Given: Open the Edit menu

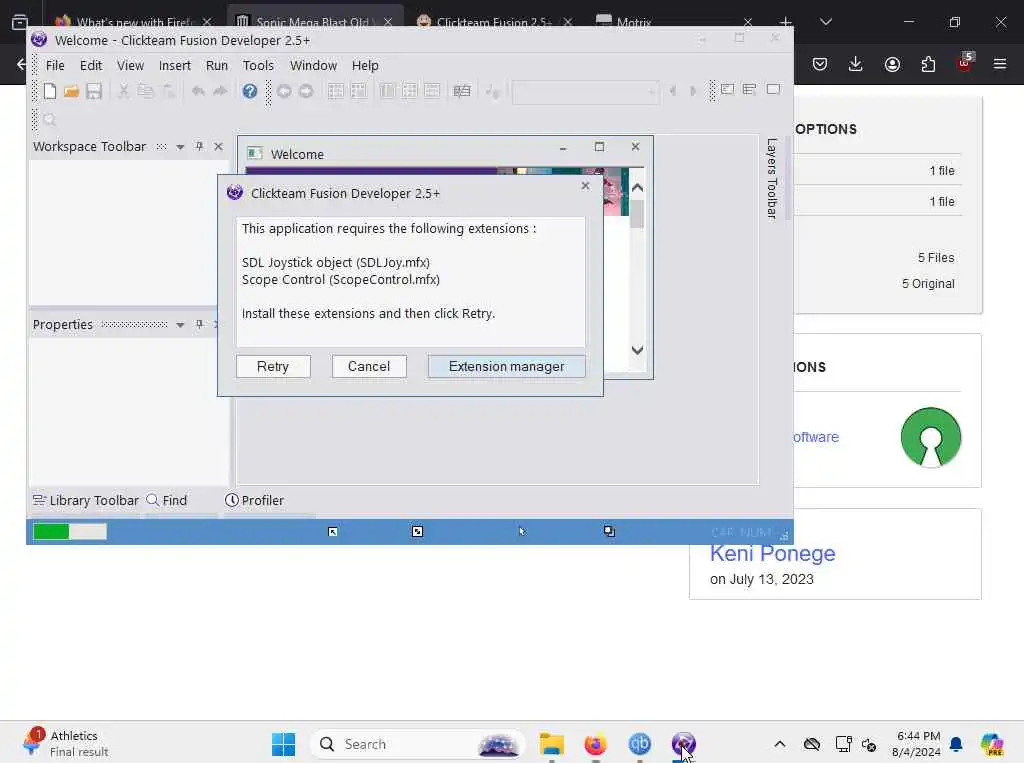Looking at the screenshot, I should pyautogui.click(x=91, y=65).
